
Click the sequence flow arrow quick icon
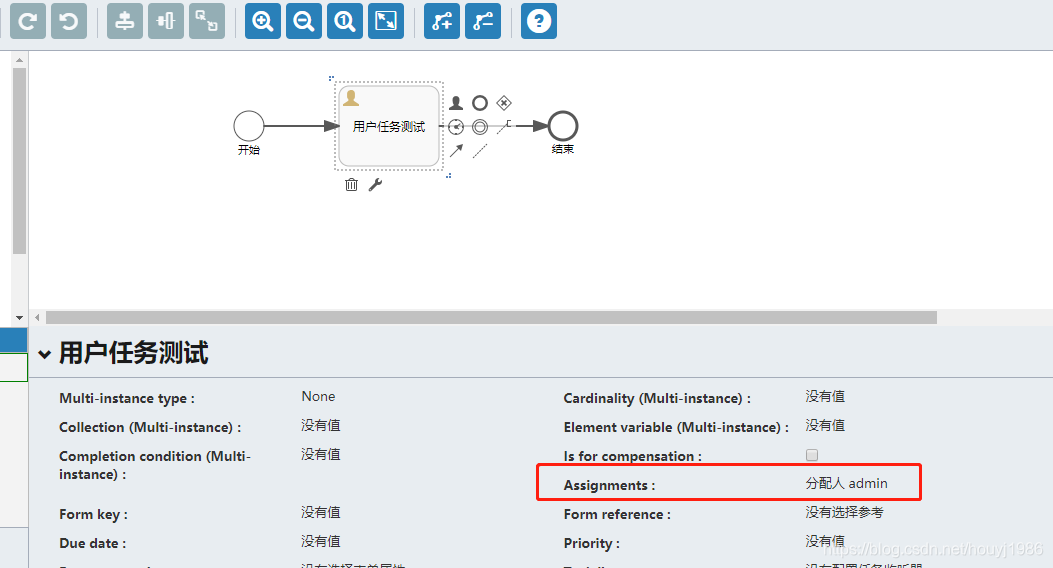coord(456,150)
